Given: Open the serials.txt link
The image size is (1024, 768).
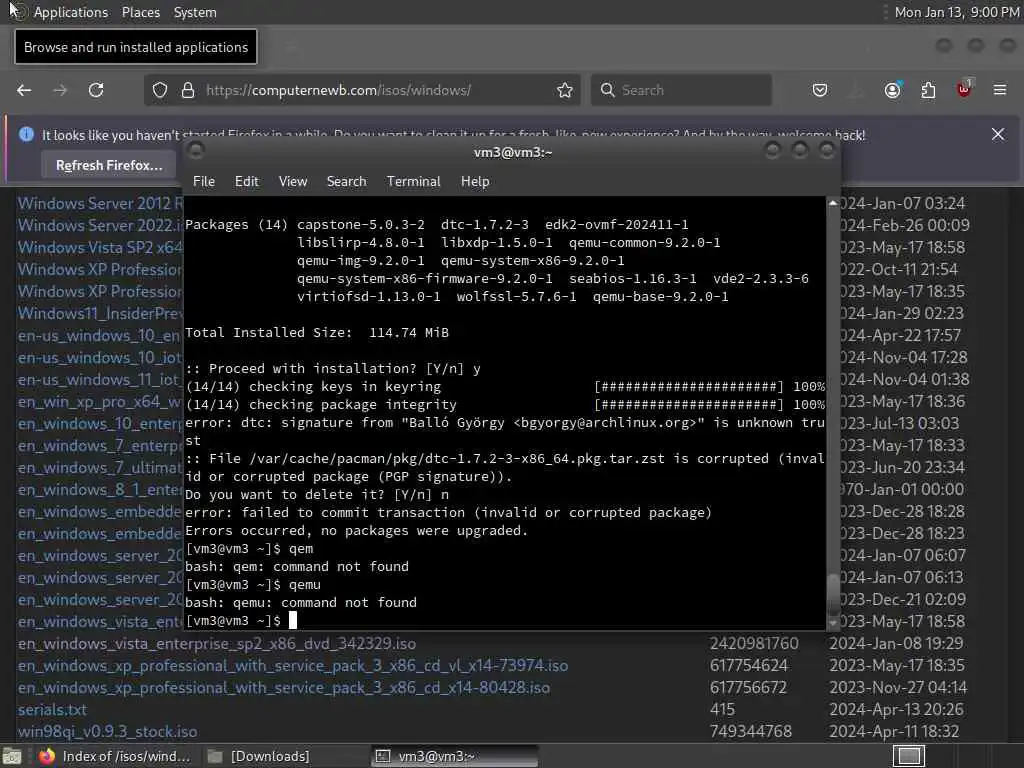Looking at the screenshot, I should tap(52, 710).
